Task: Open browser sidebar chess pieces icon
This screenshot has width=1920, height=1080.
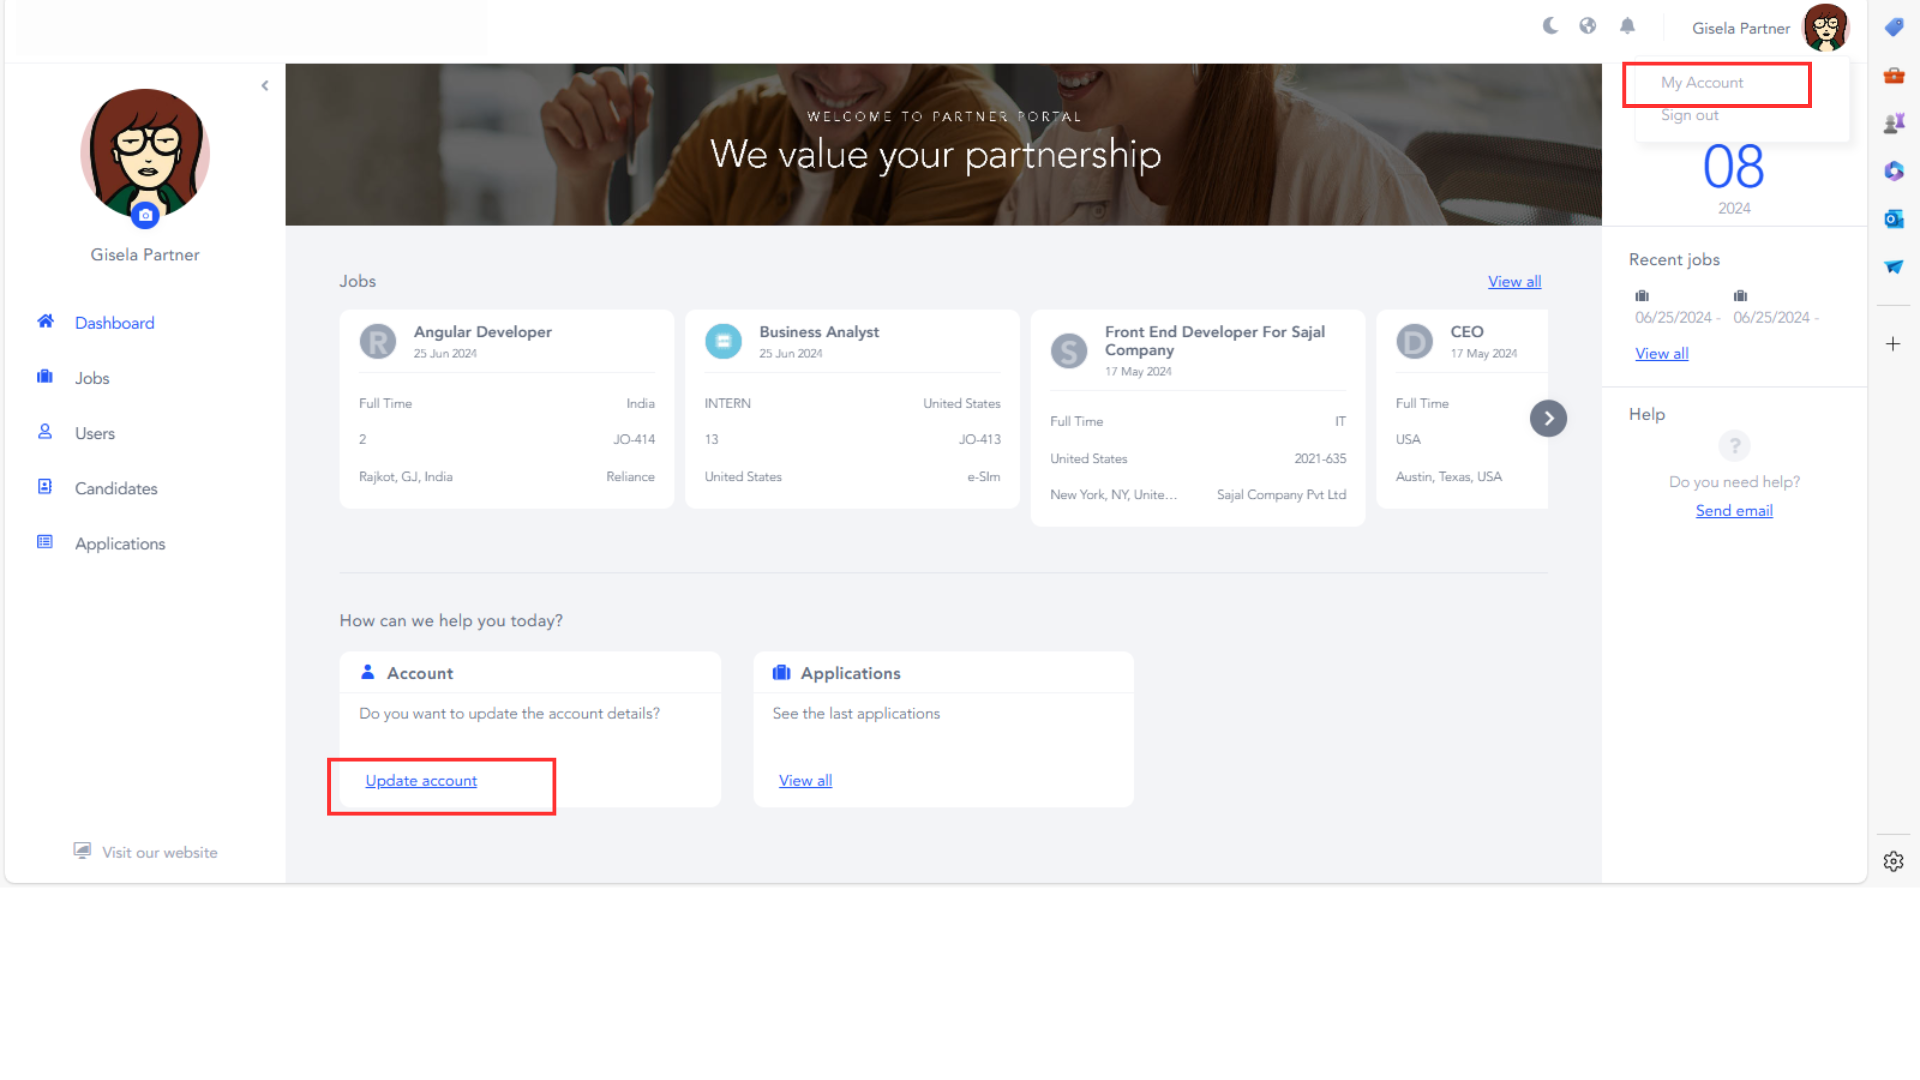Action: click(x=1894, y=123)
